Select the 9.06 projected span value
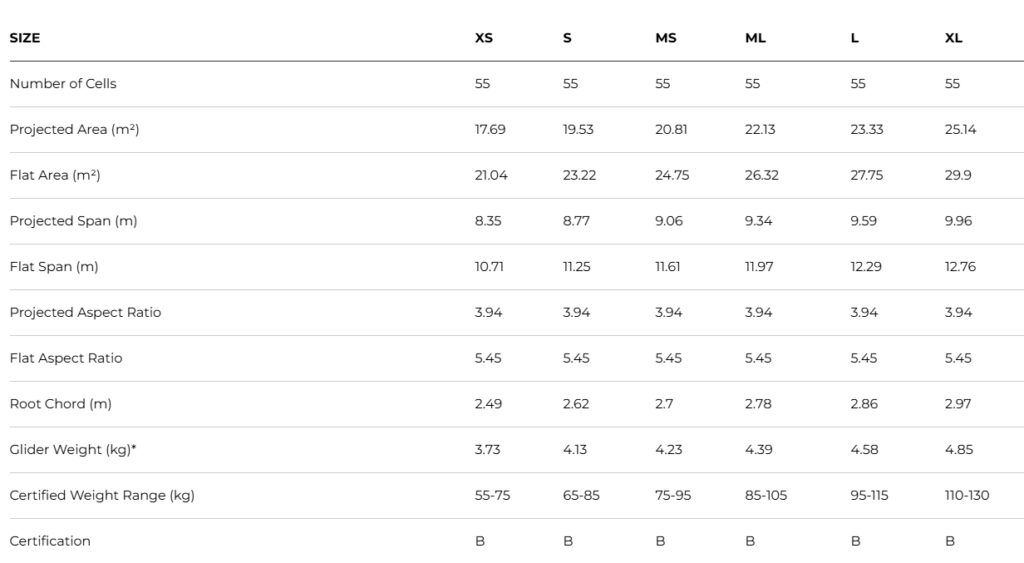Image resolution: width=1024 pixels, height=563 pixels. click(669, 221)
